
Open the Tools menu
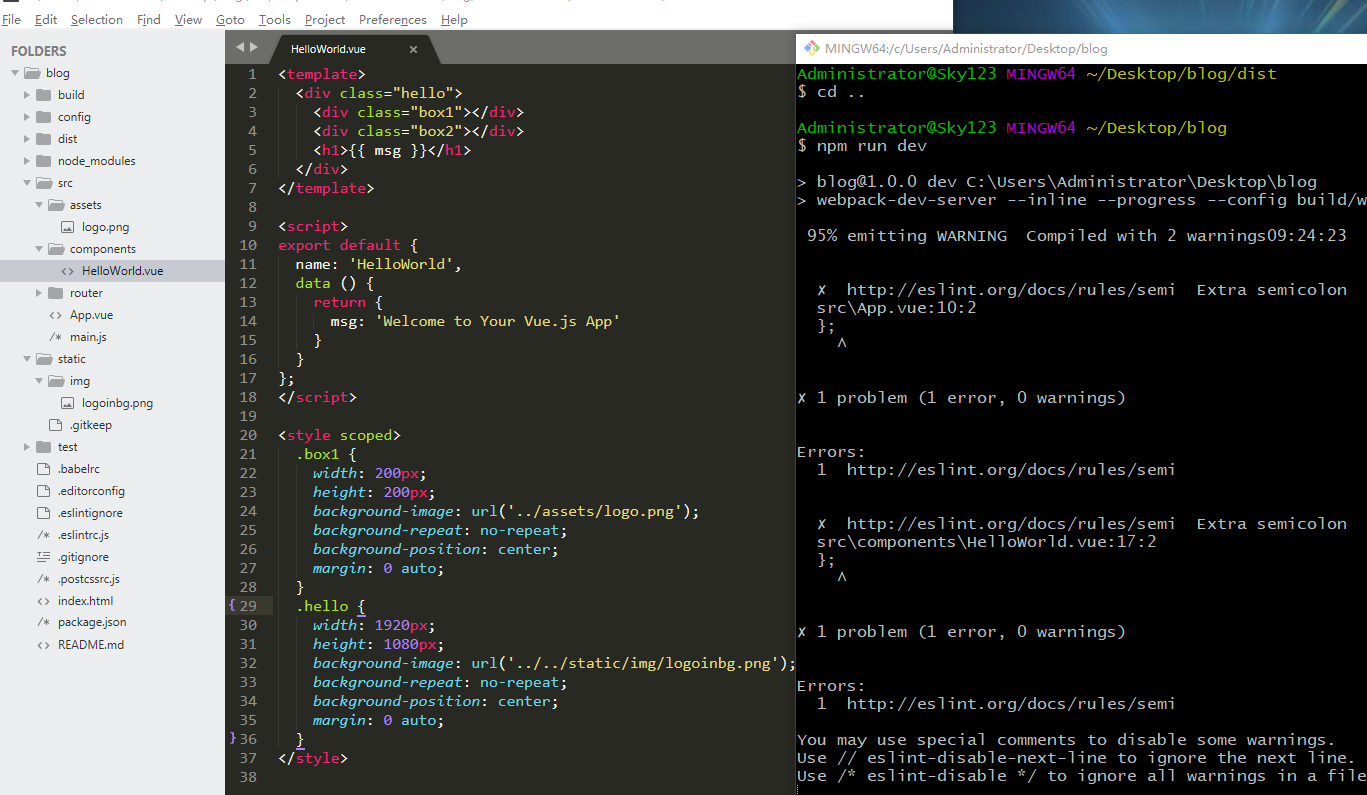tap(275, 19)
